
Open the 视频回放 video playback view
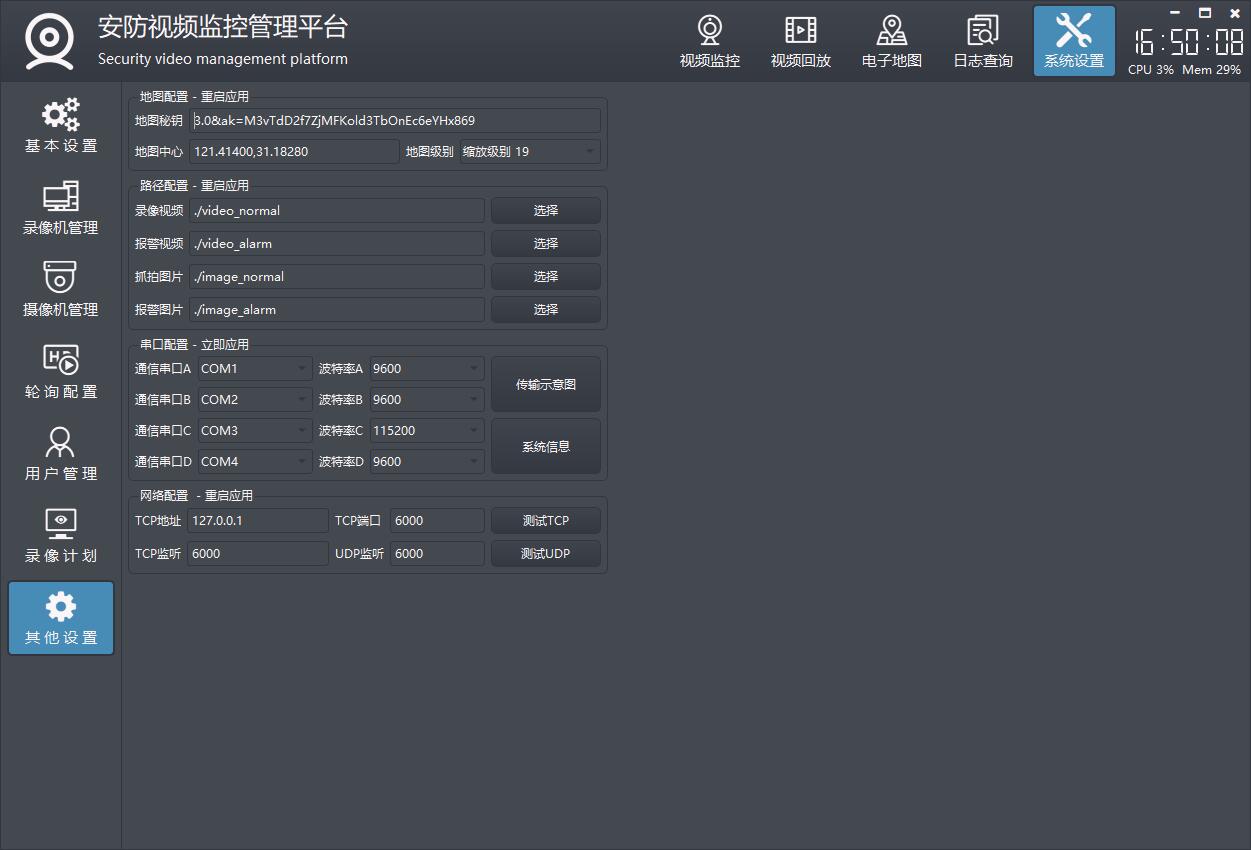pos(800,42)
